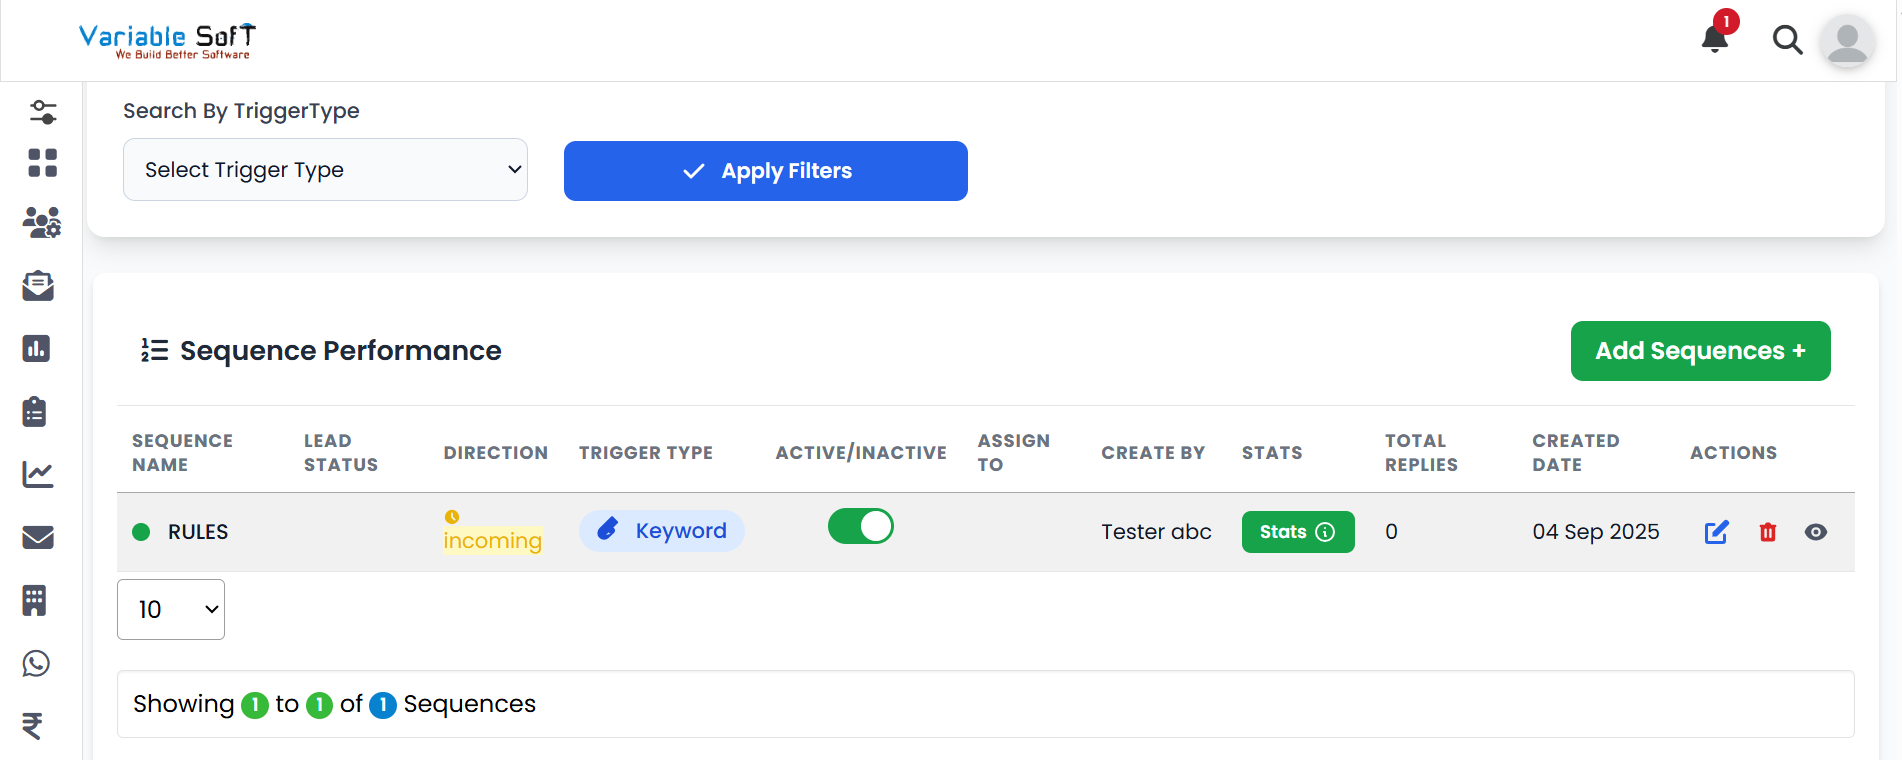1902x760 pixels.
Task: Open the dashboard grid sidebar icon
Action: tap(42, 163)
